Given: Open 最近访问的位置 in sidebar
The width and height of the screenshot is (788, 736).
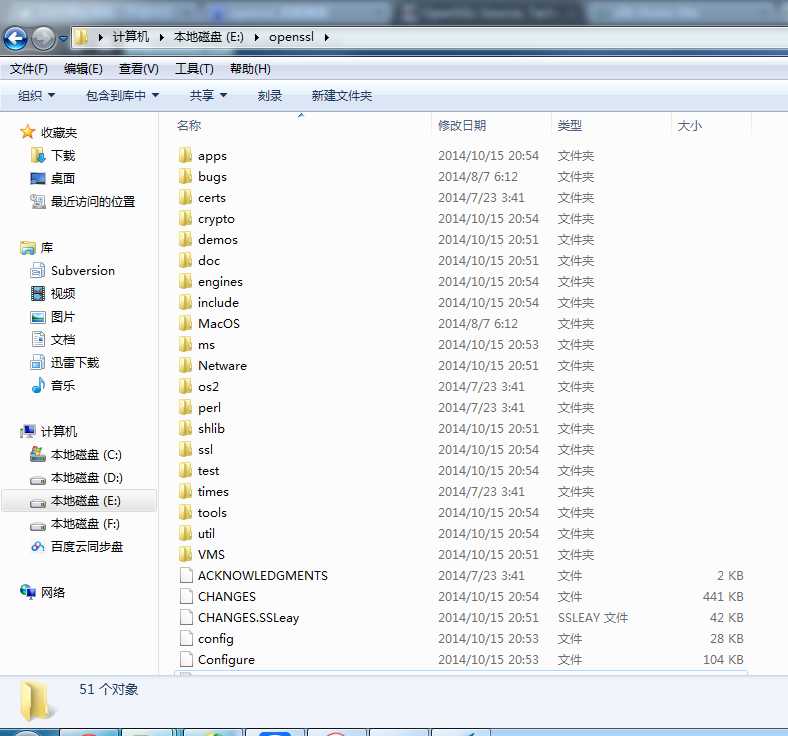Looking at the screenshot, I should click(x=83, y=201).
